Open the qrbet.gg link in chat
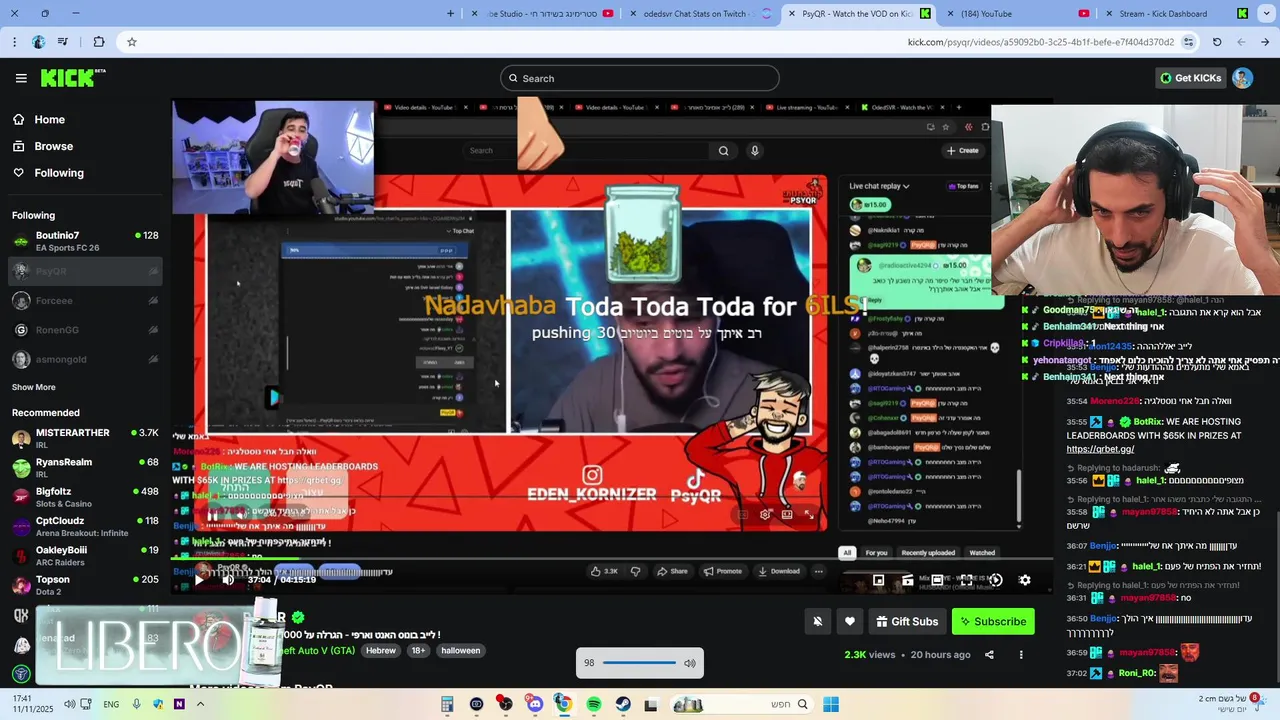 point(1100,449)
